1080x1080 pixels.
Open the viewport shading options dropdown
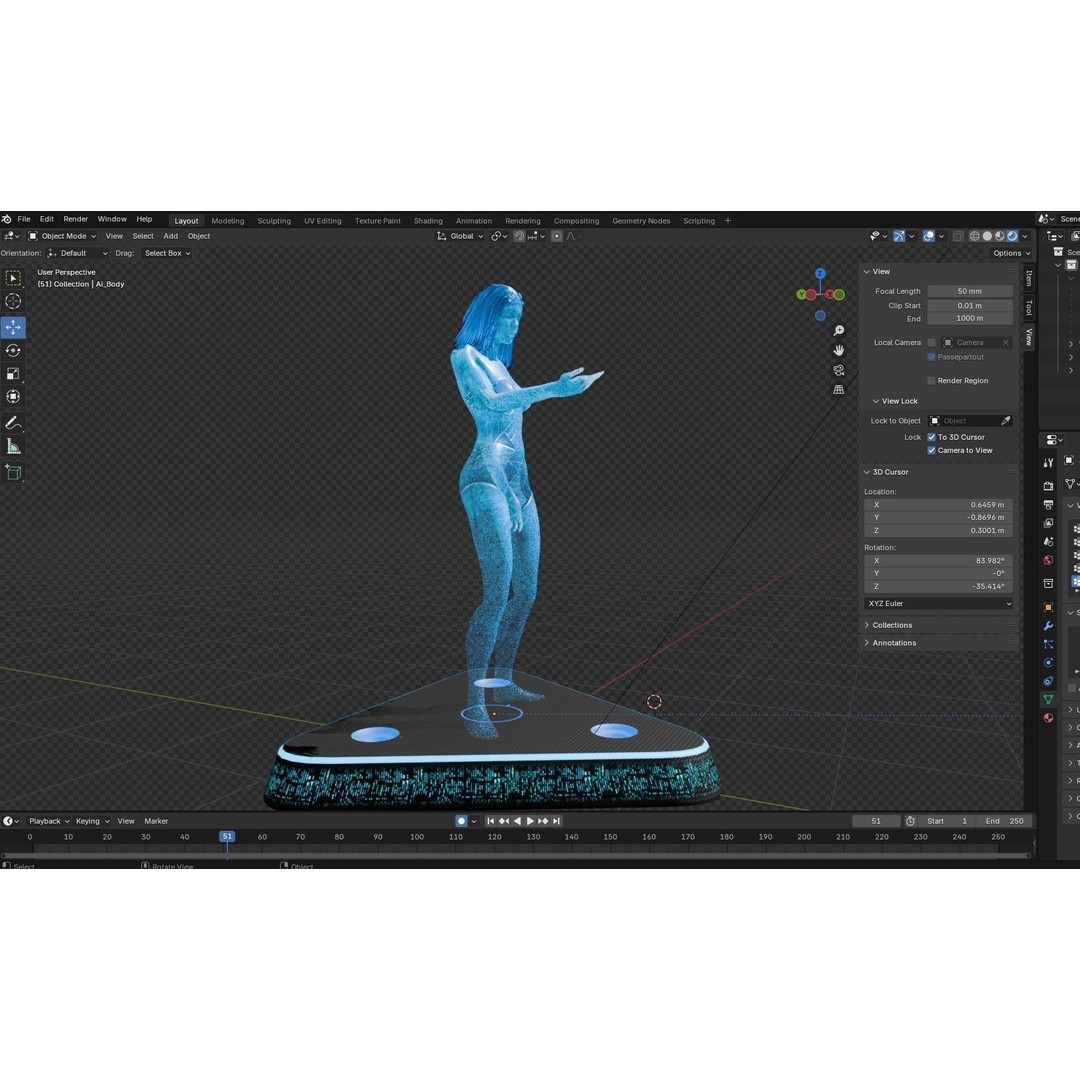pos(1025,236)
